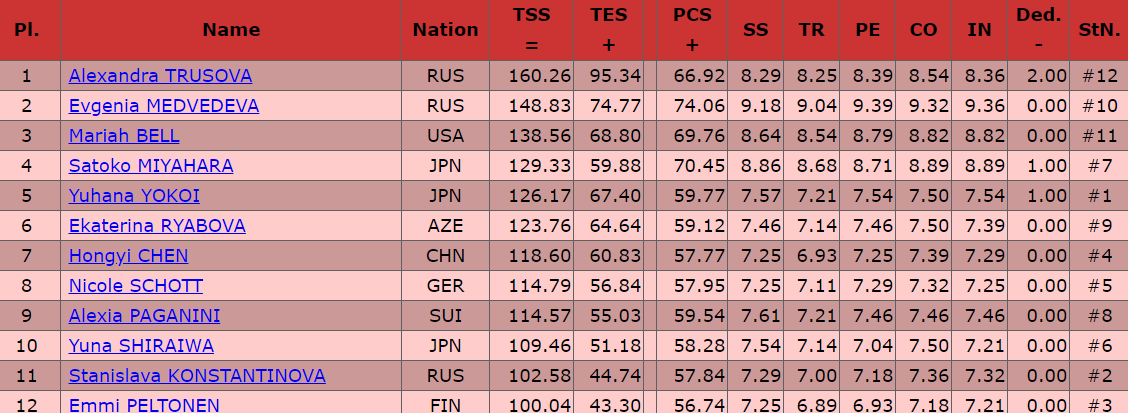The height and width of the screenshot is (413, 1128).
Task: Open Evgenia MEDVEDEVA's profile link
Action: [163, 106]
